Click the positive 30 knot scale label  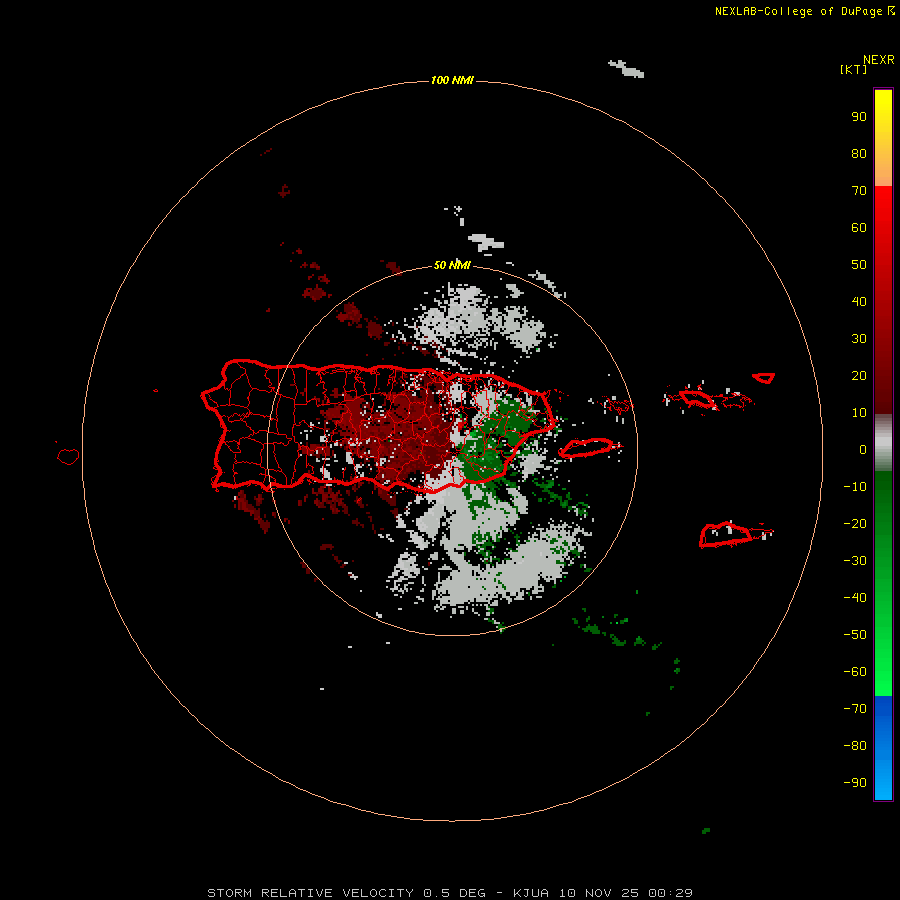click(859, 339)
